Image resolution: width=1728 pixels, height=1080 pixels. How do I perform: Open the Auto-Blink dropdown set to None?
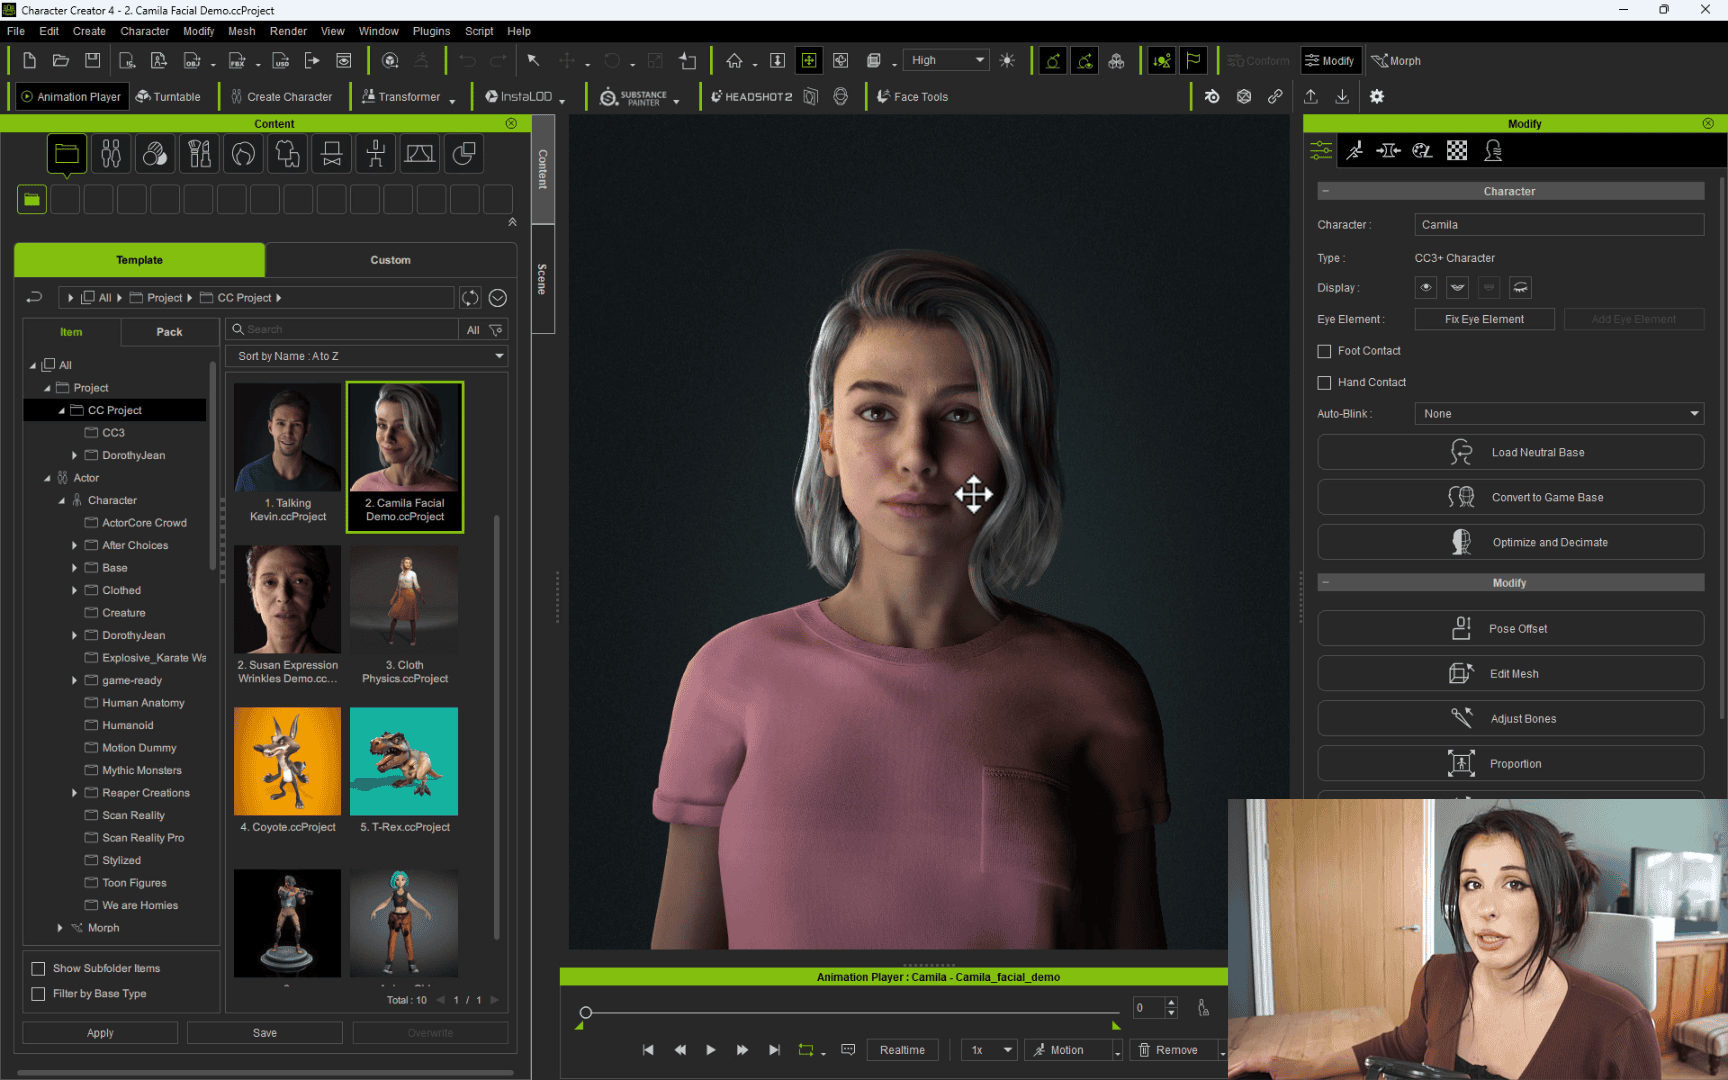point(1558,413)
